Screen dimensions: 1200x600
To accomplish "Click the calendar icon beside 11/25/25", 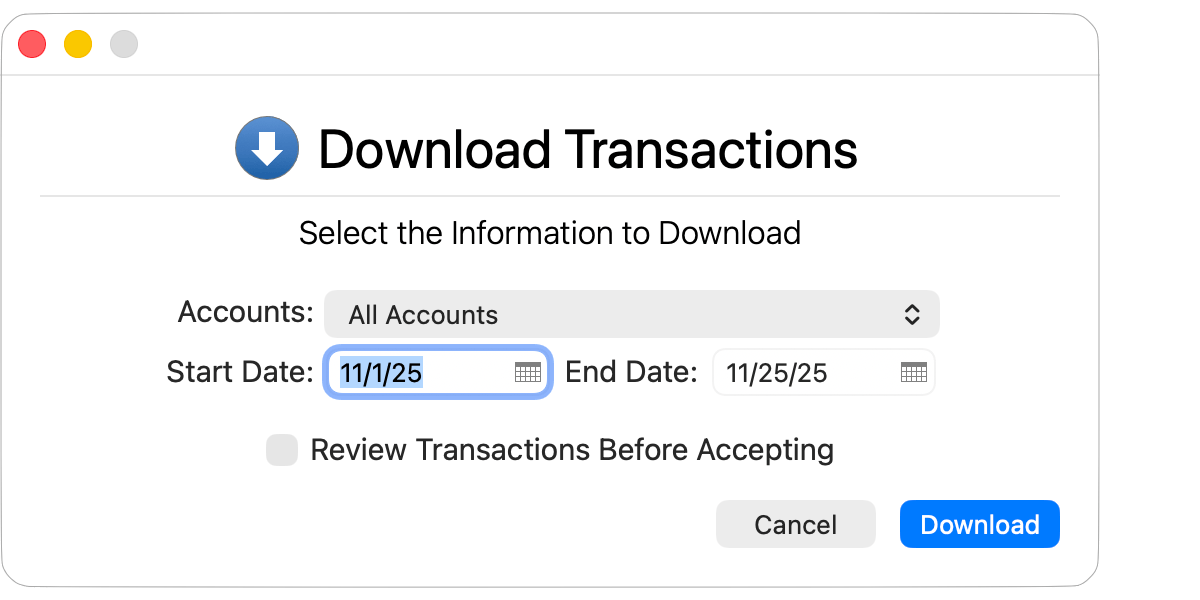I will tap(912, 372).
